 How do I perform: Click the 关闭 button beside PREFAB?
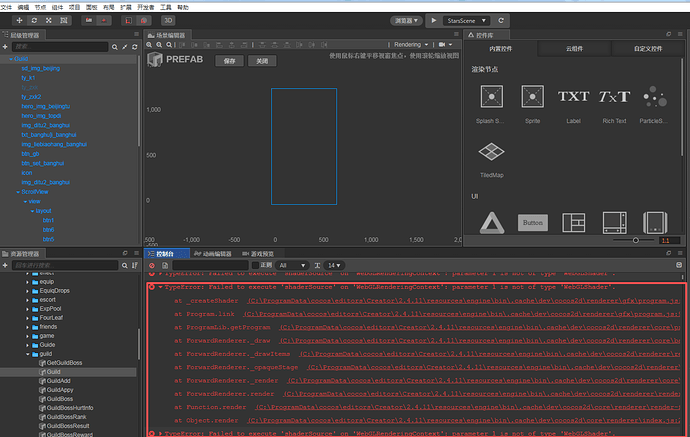click(x=262, y=61)
